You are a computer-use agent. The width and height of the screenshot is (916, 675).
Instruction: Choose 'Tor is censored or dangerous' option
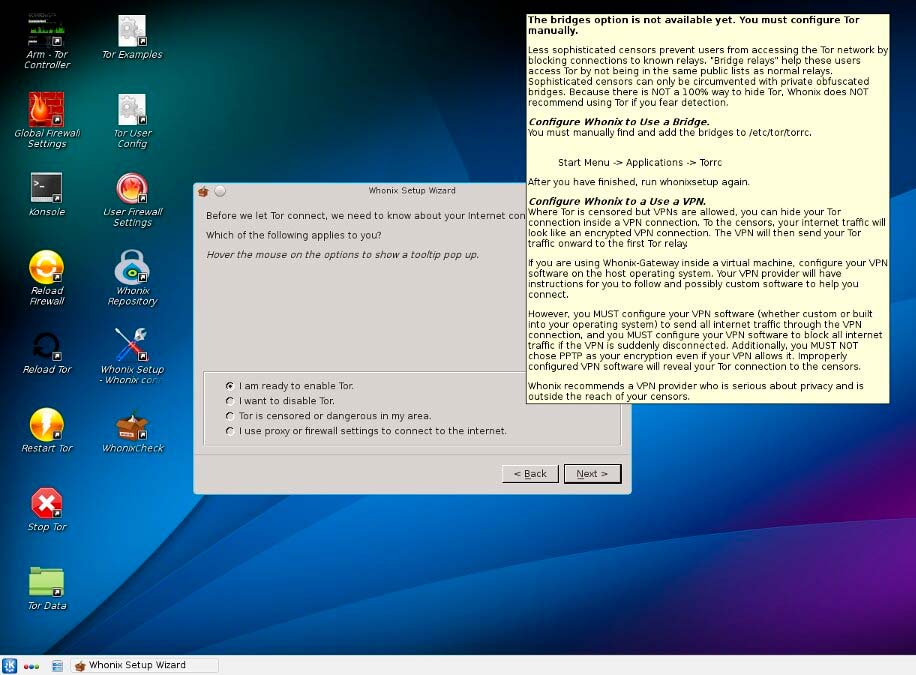tap(230, 415)
